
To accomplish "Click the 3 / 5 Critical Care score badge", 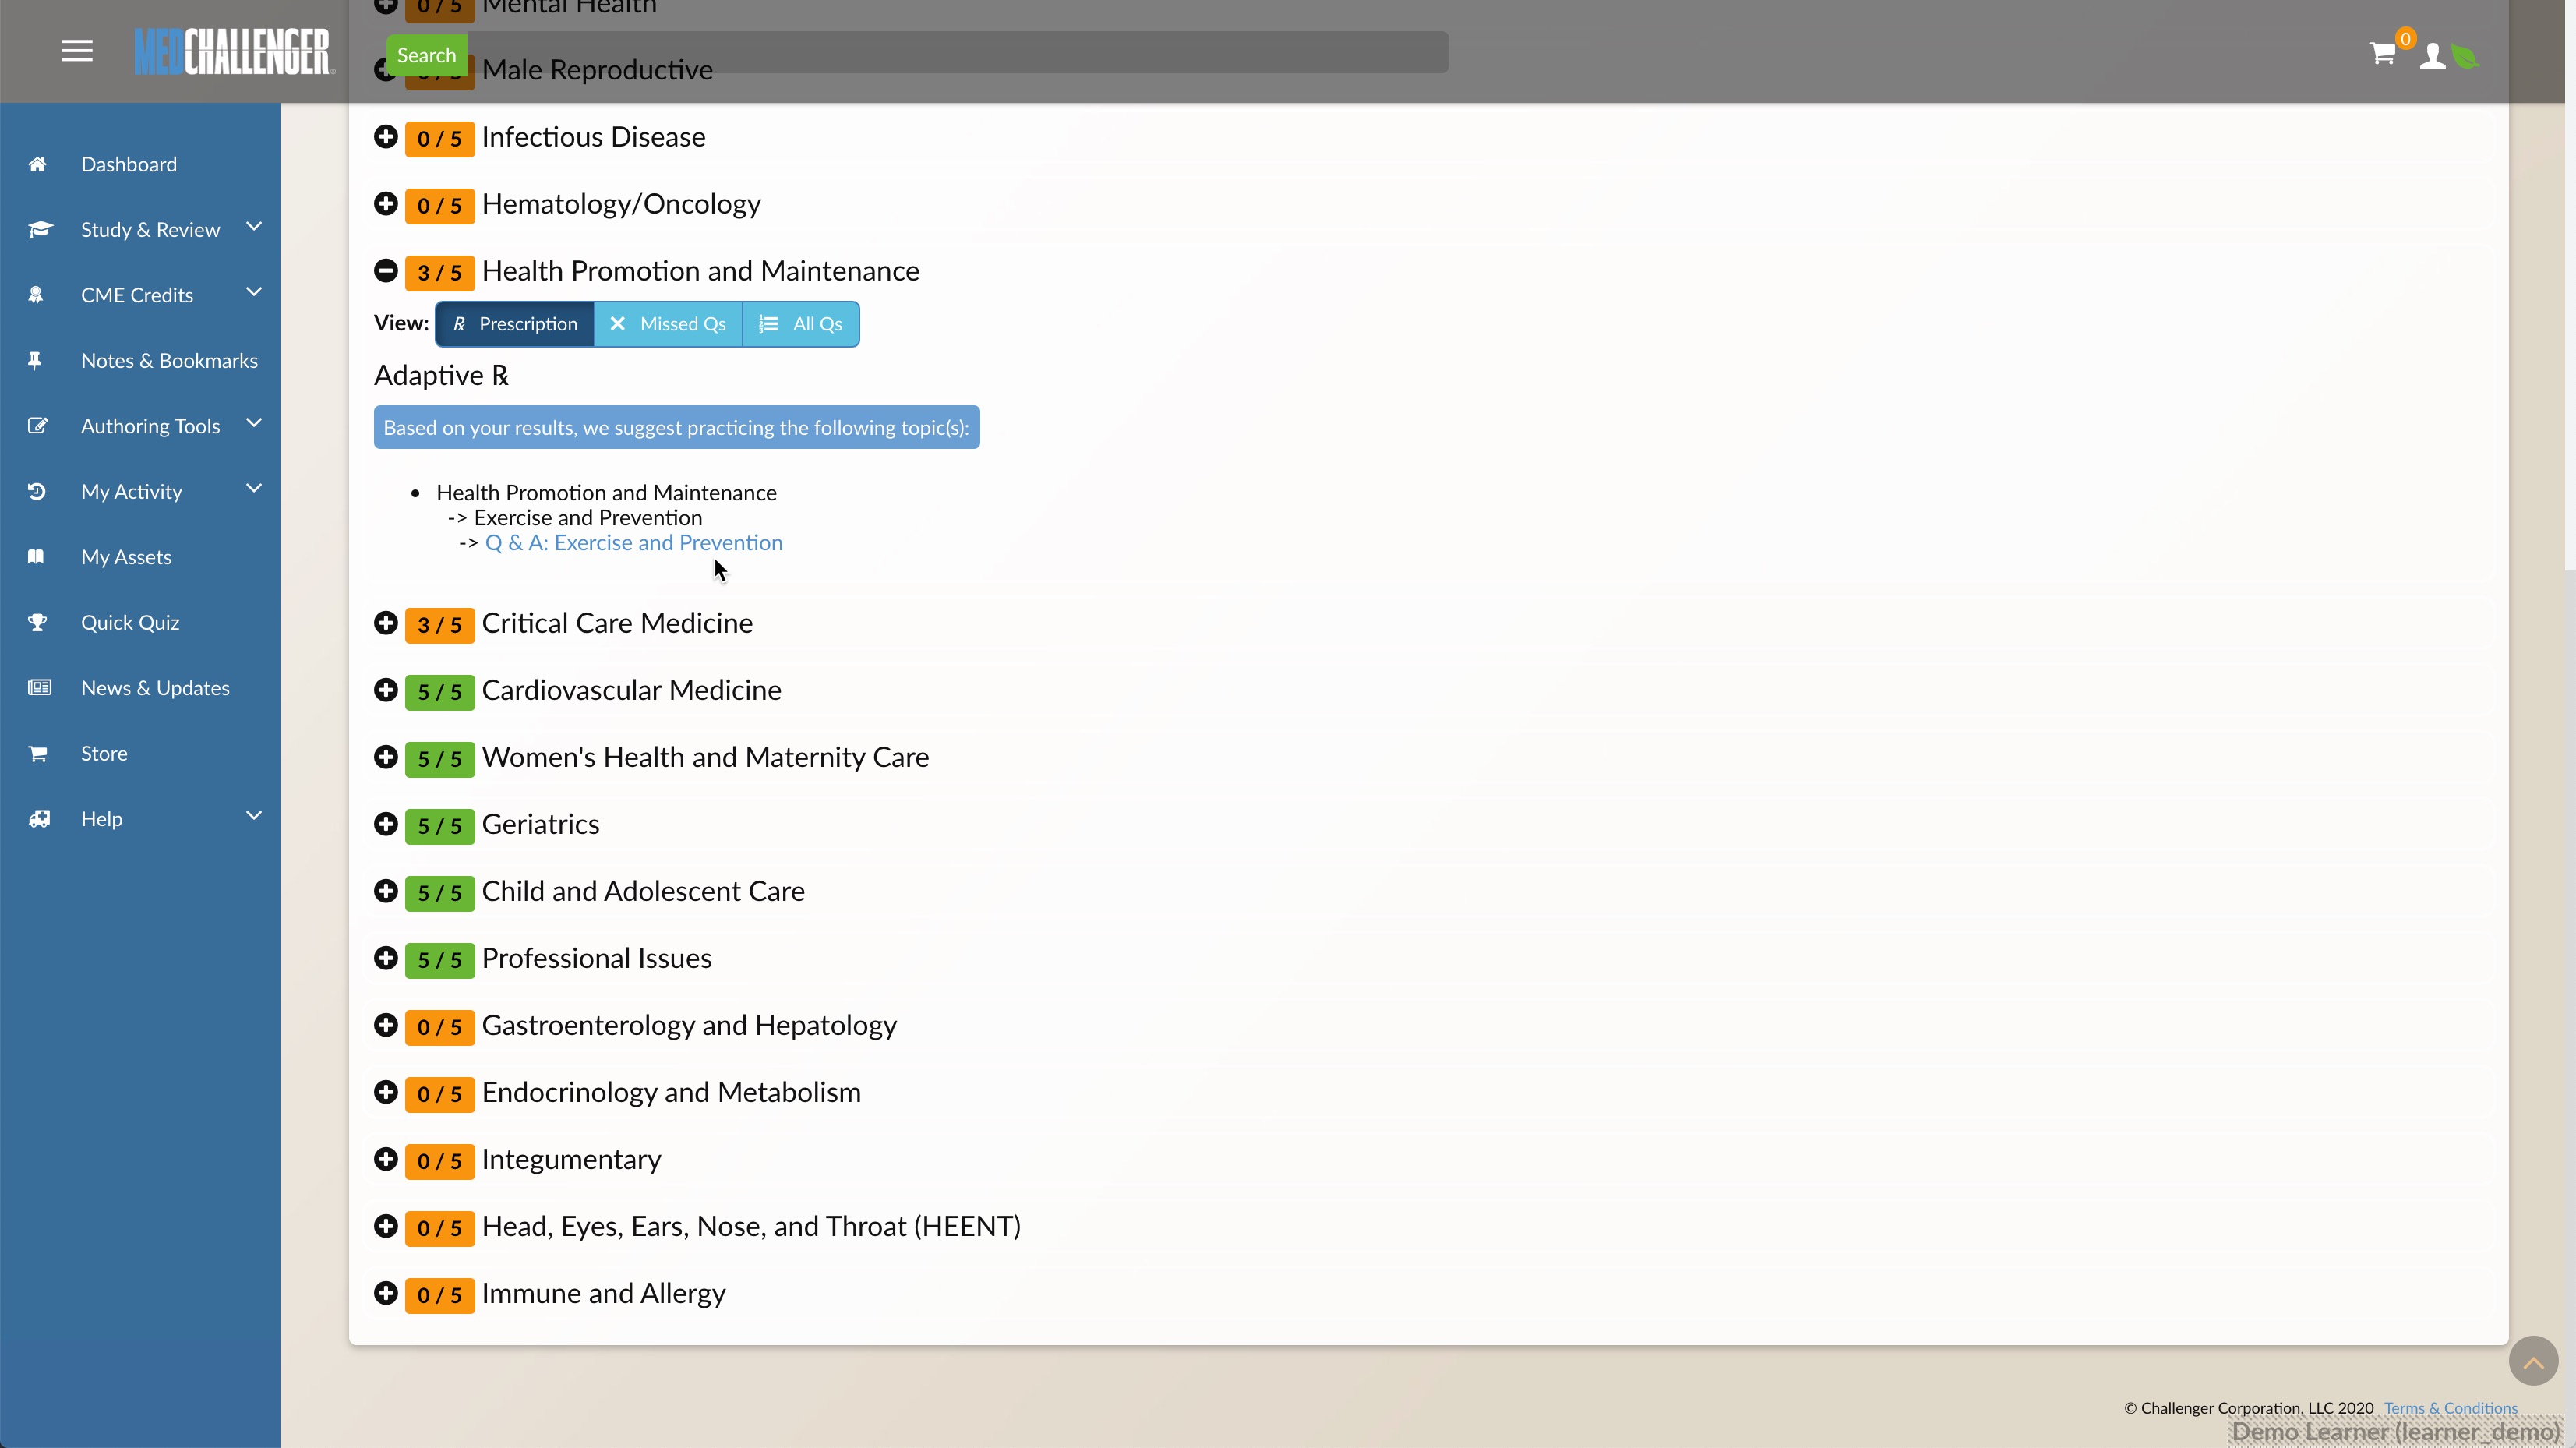I will coord(440,625).
